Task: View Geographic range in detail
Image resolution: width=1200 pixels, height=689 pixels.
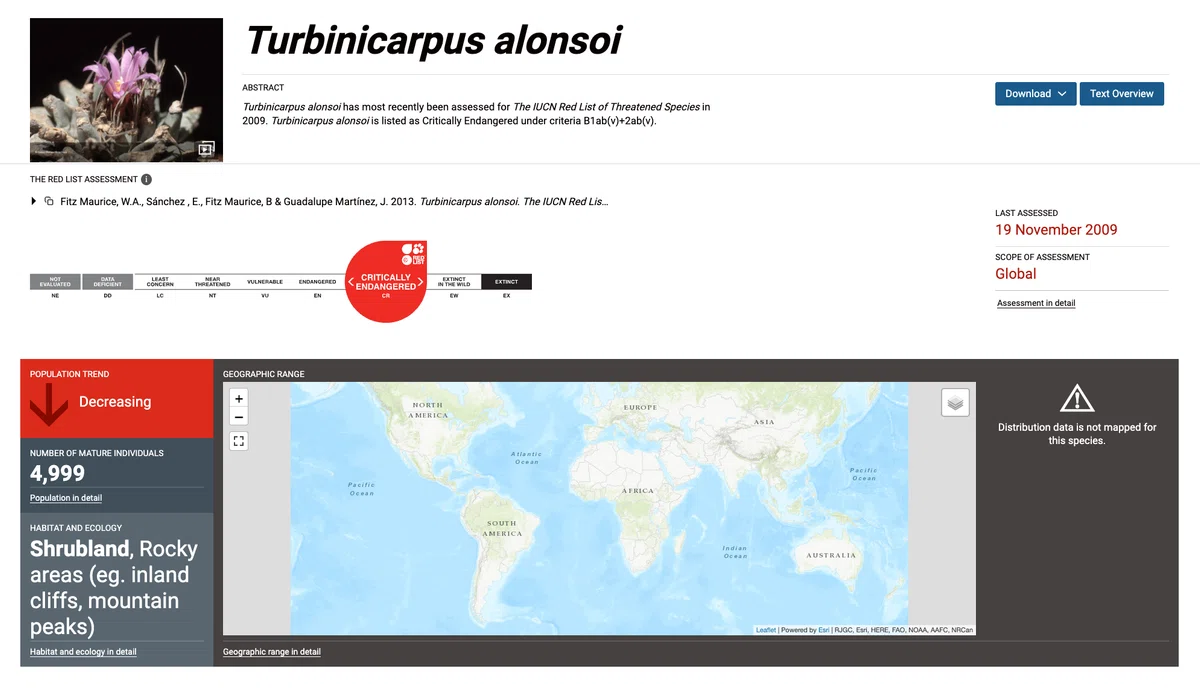Action: [x=272, y=652]
